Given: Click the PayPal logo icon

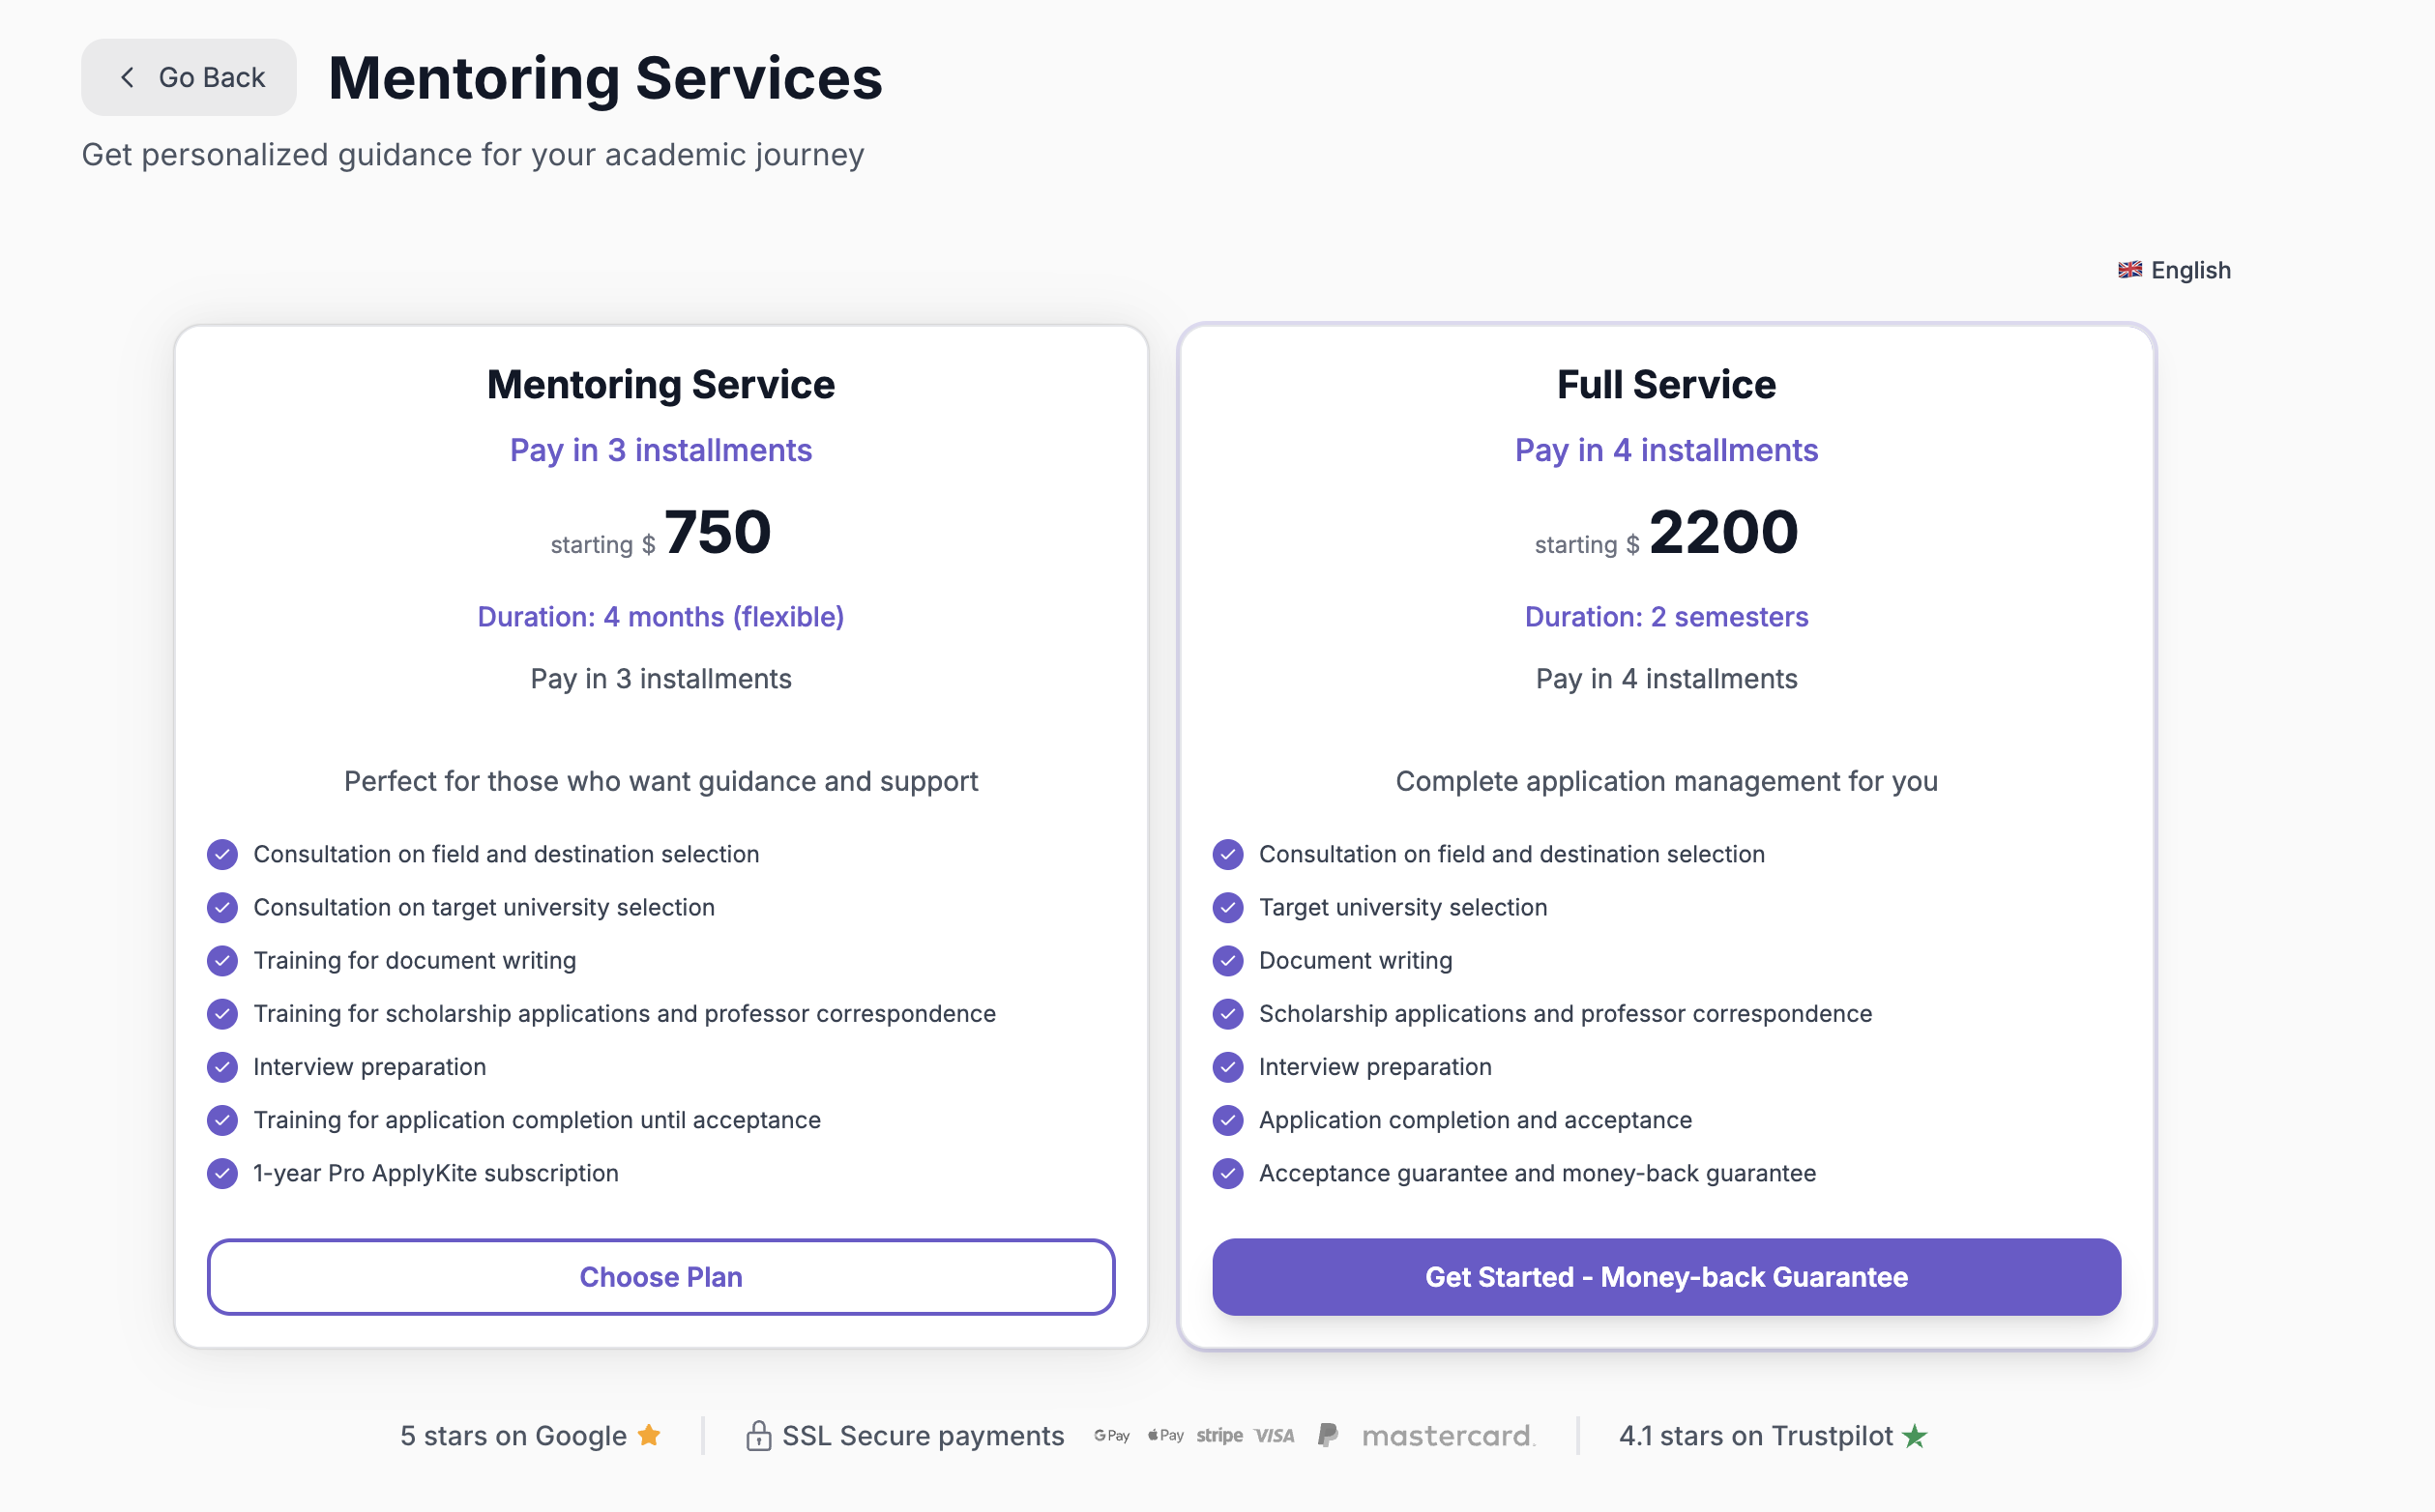Looking at the screenshot, I should click(1328, 1436).
